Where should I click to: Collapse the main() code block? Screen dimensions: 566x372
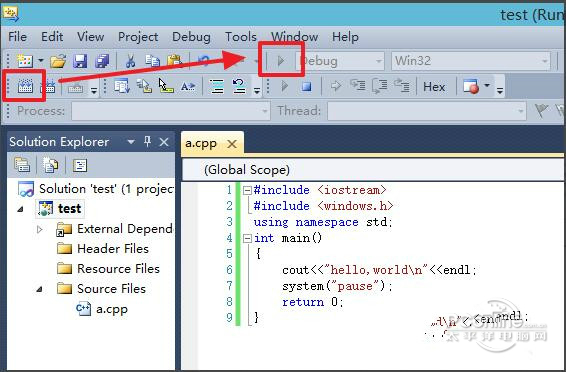247,238
